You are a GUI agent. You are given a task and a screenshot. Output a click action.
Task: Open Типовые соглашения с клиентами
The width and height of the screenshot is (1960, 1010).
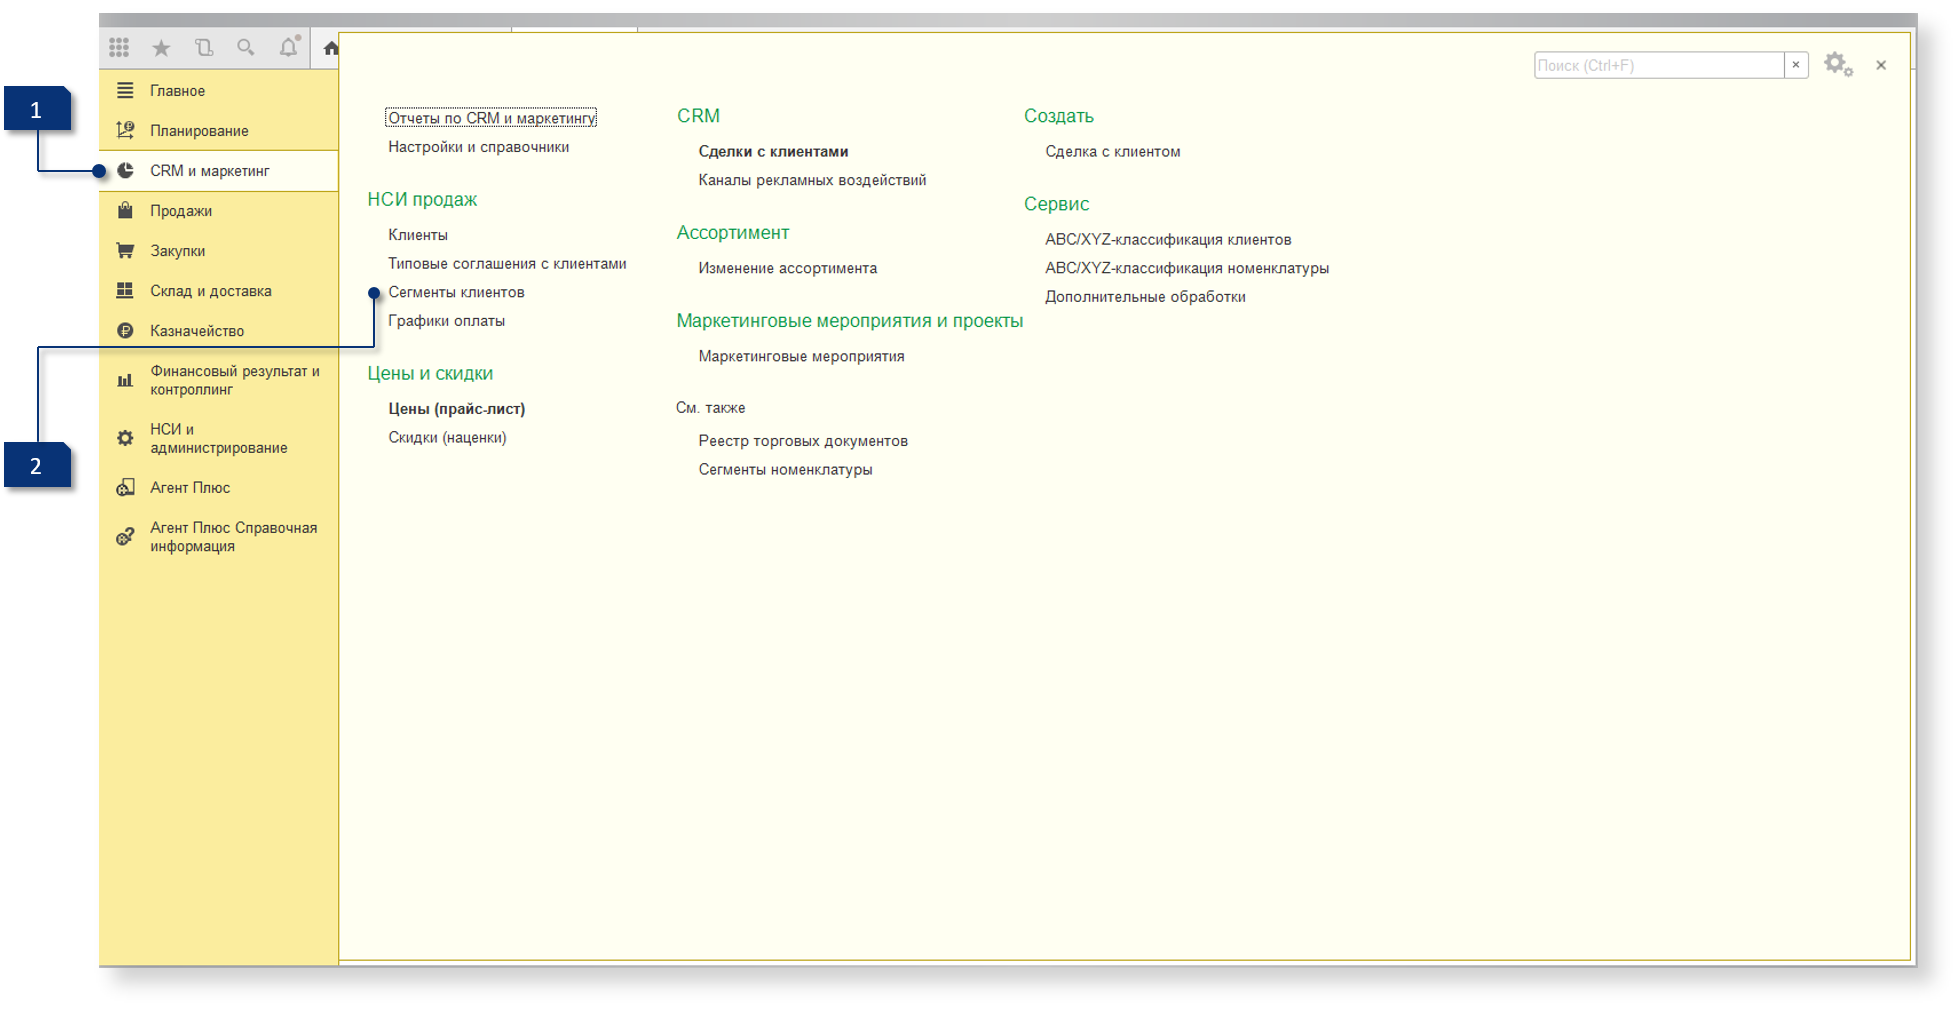click(507, 264)
